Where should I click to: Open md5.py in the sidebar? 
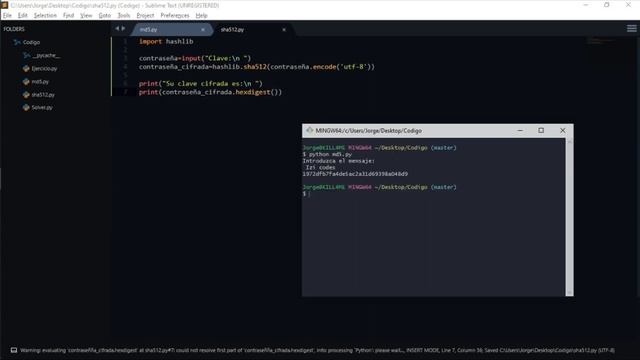40,82
